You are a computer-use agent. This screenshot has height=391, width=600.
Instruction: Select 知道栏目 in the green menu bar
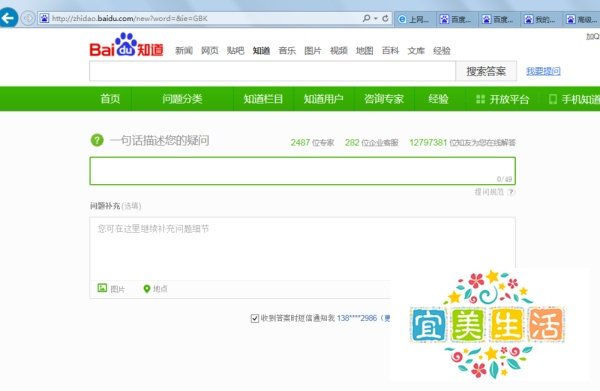tap(263, 99)
